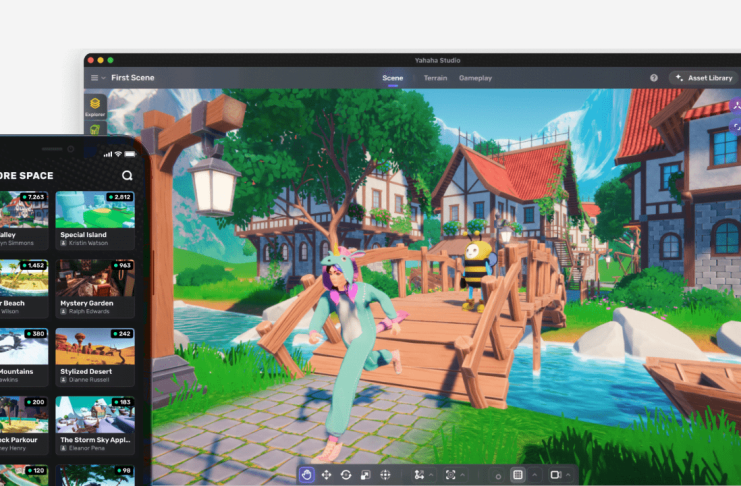Open the help question mark icon
741x486 pixels.
coord(654,78)
